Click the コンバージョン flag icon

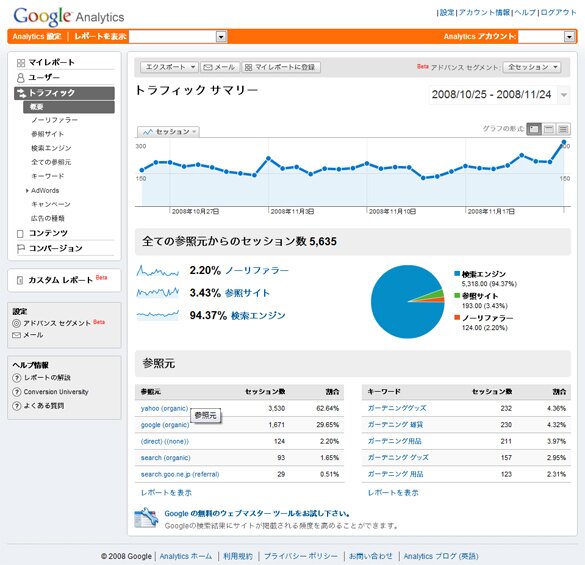pos(21,249)
